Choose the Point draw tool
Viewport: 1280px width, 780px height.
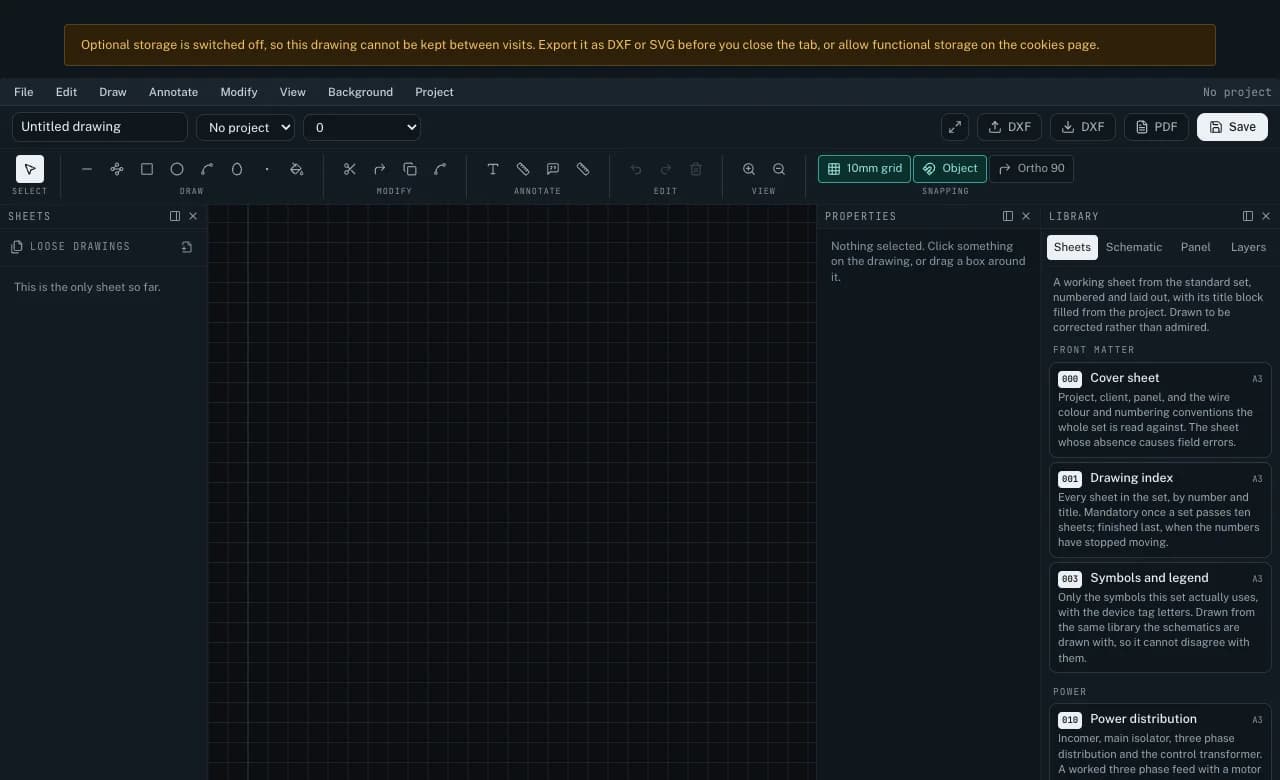tap(267, 169)
